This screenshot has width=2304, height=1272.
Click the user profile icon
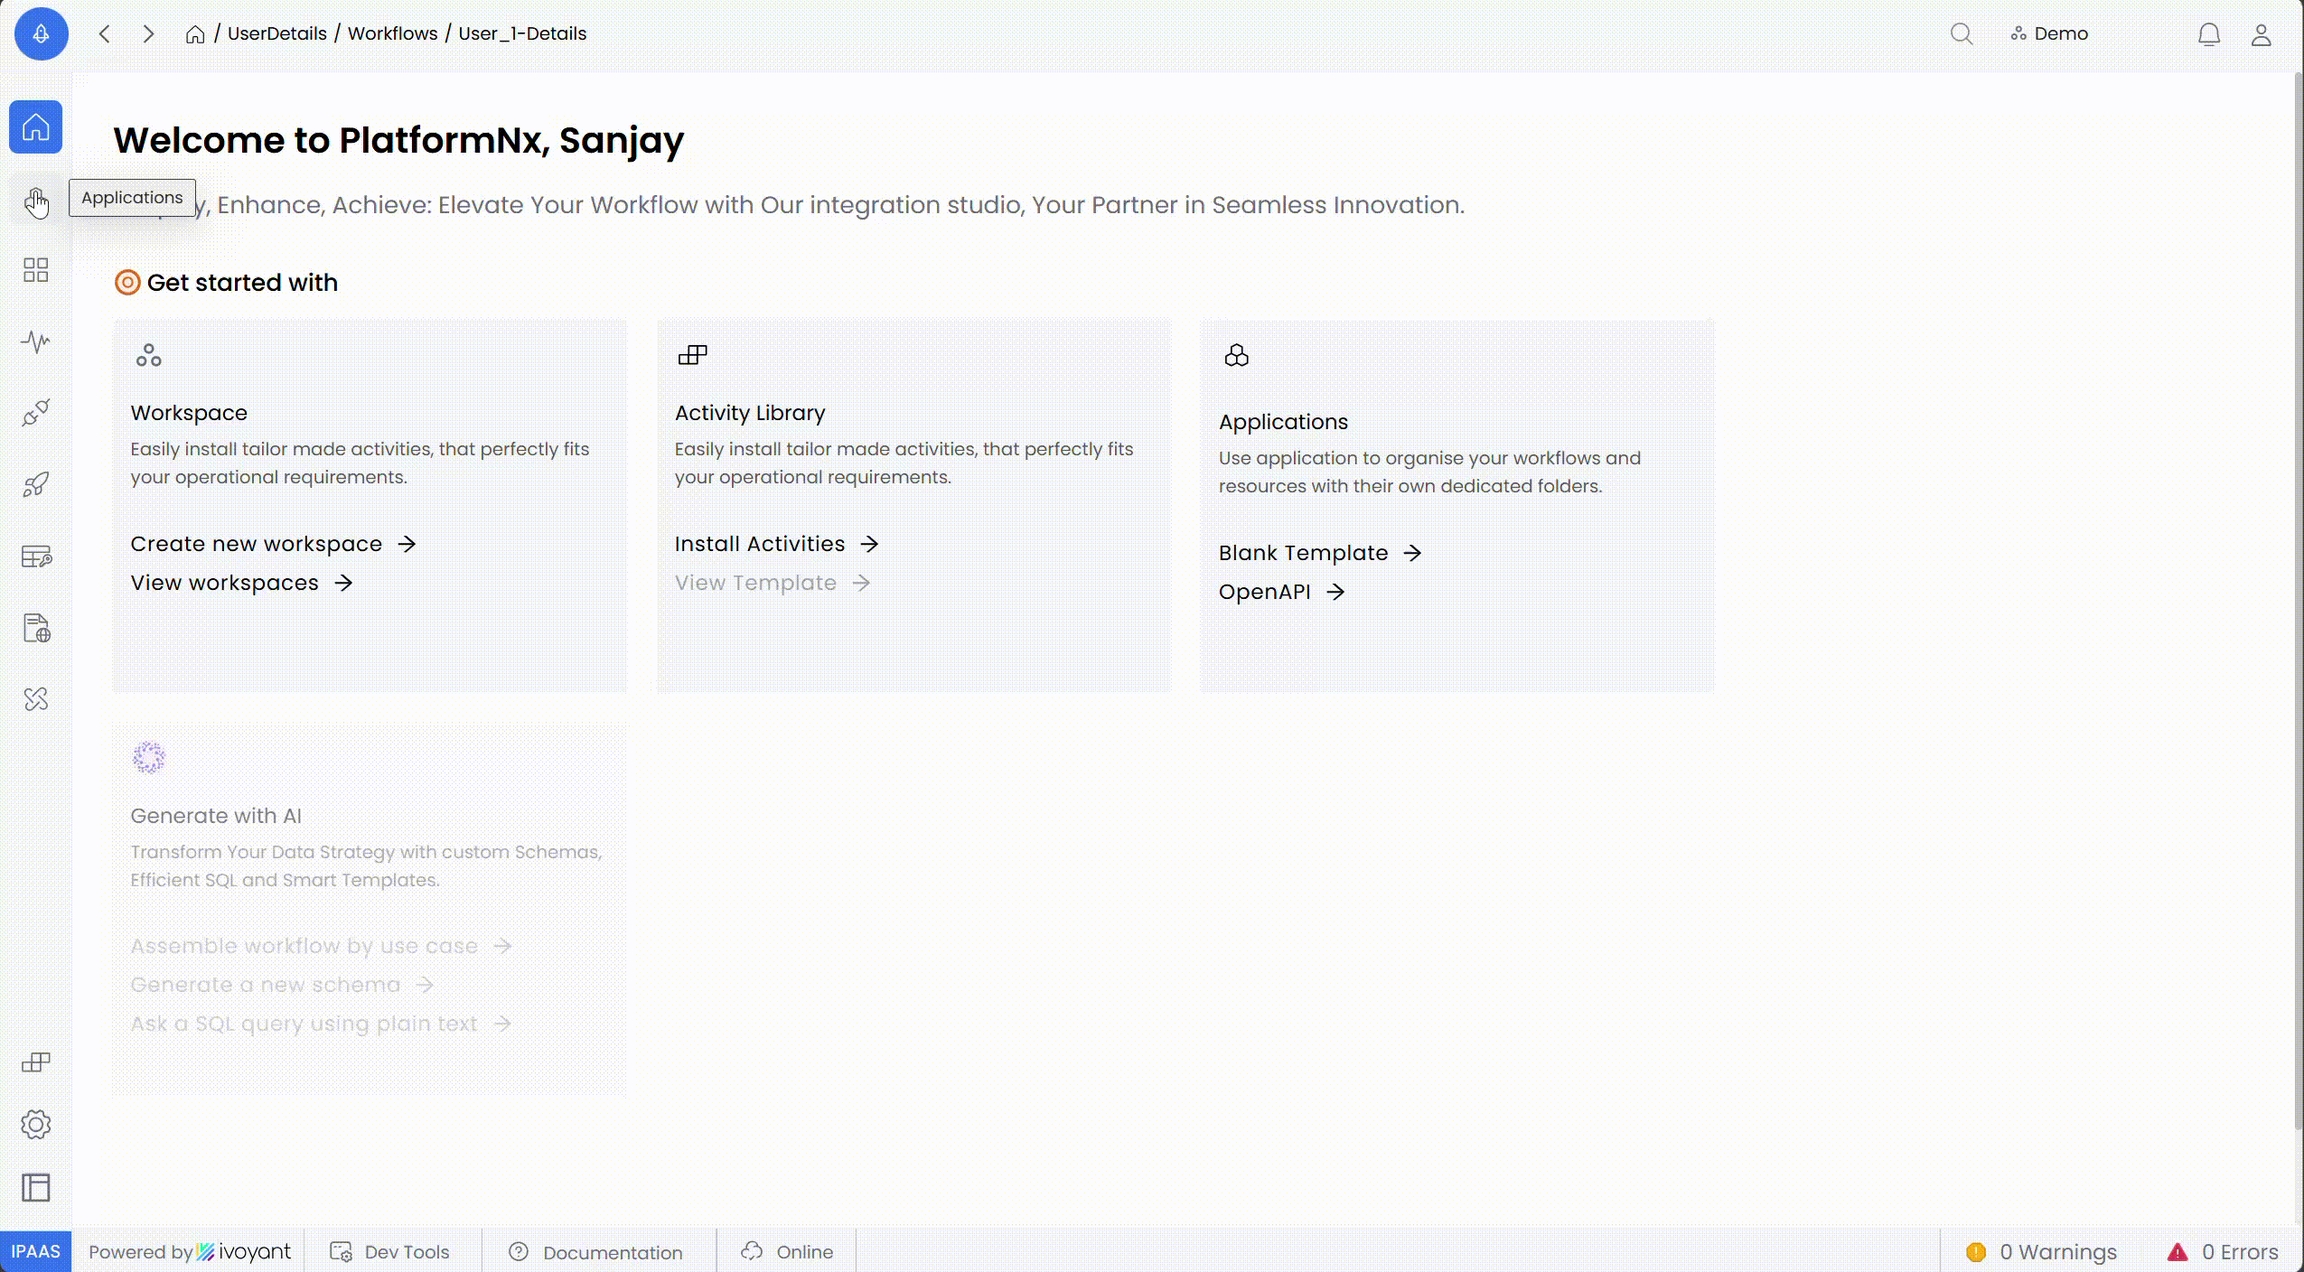click(x=2261, y=35)
